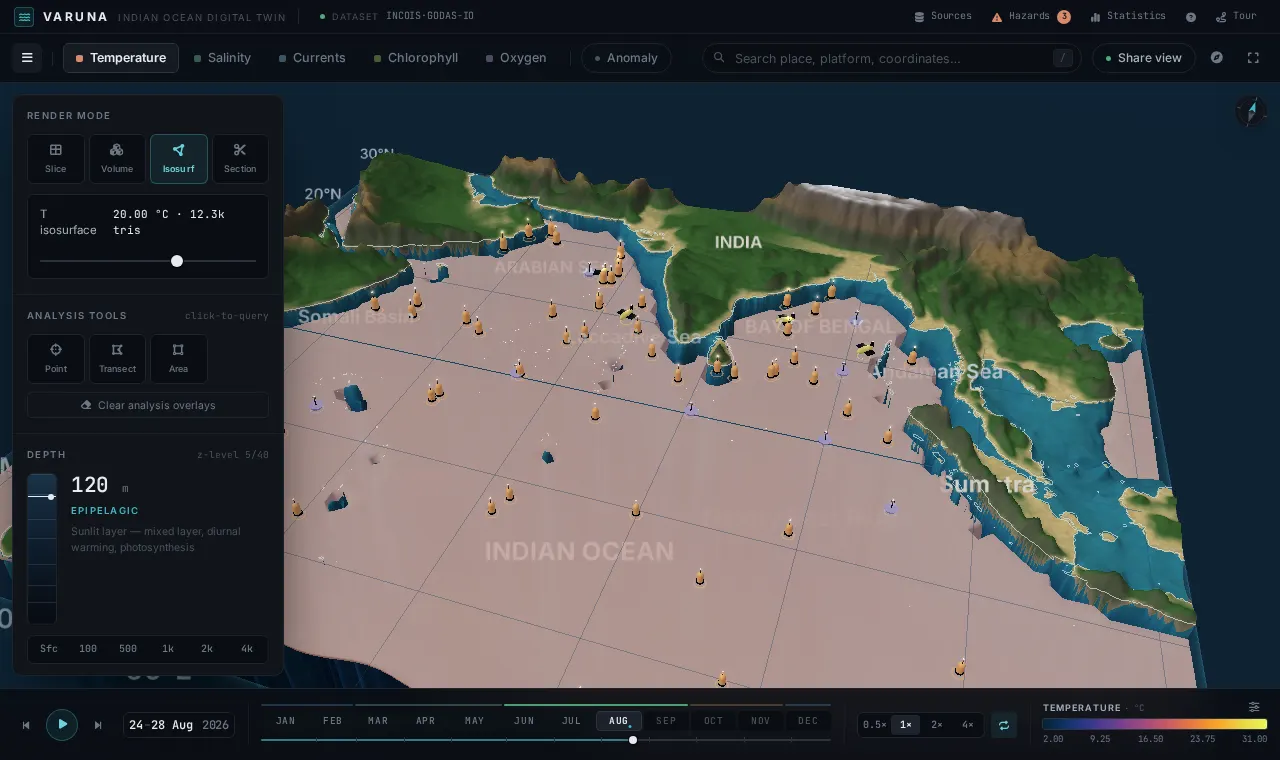Open the temperature colorbar settings

point(1254,707)
